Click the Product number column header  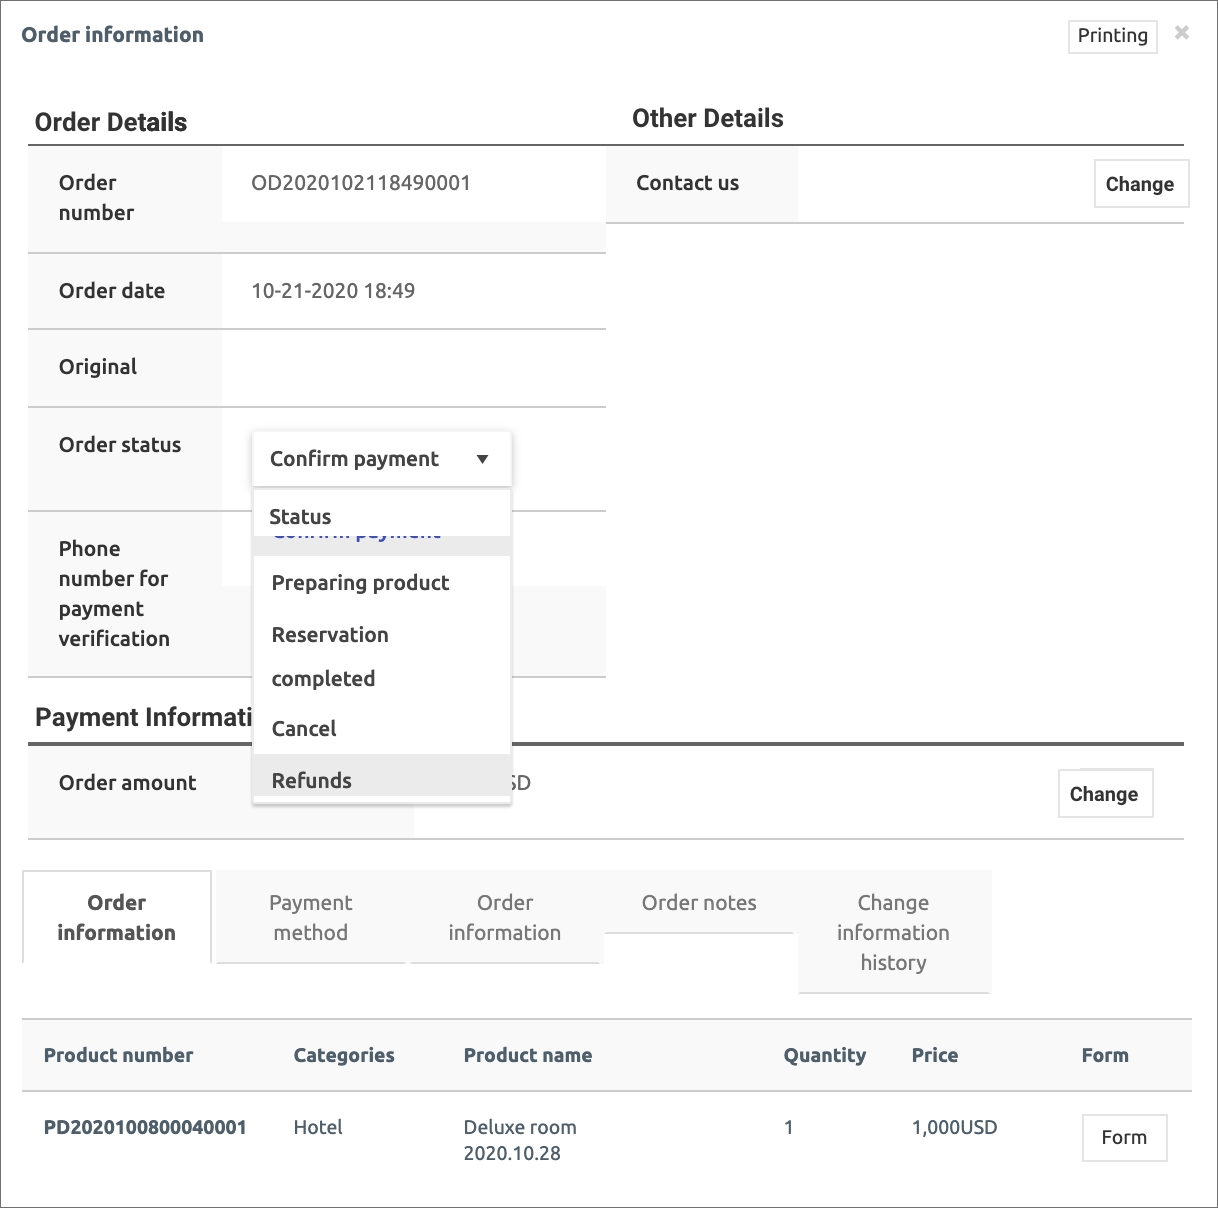tap(119, 1055)
